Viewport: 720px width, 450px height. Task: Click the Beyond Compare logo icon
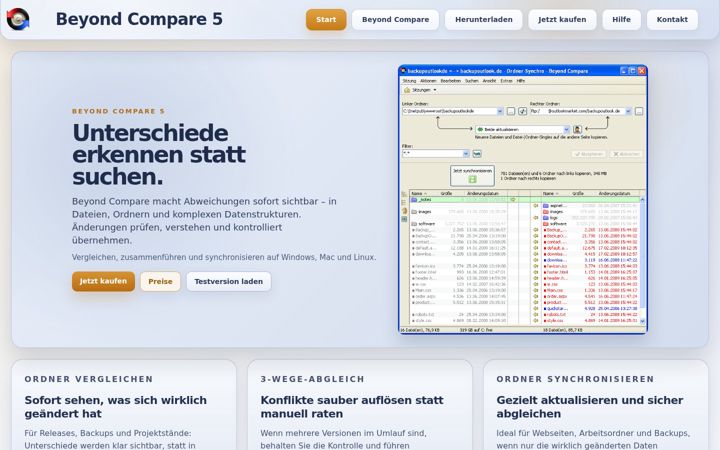(x=18, y=19)
